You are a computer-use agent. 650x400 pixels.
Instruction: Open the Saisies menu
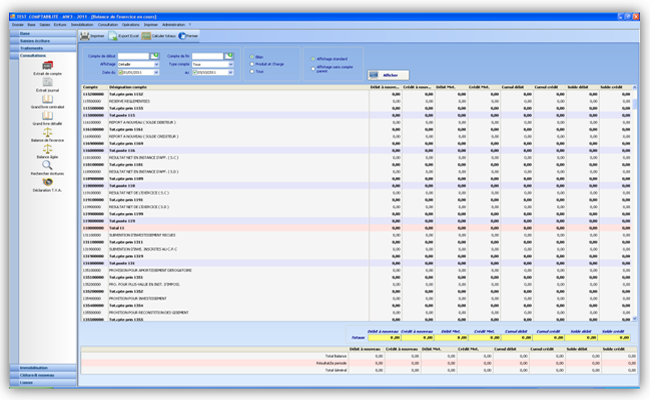[44, 25]
